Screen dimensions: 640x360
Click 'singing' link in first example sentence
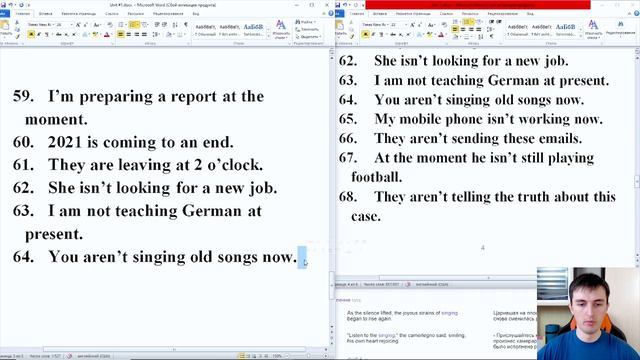tap(449, 313)
